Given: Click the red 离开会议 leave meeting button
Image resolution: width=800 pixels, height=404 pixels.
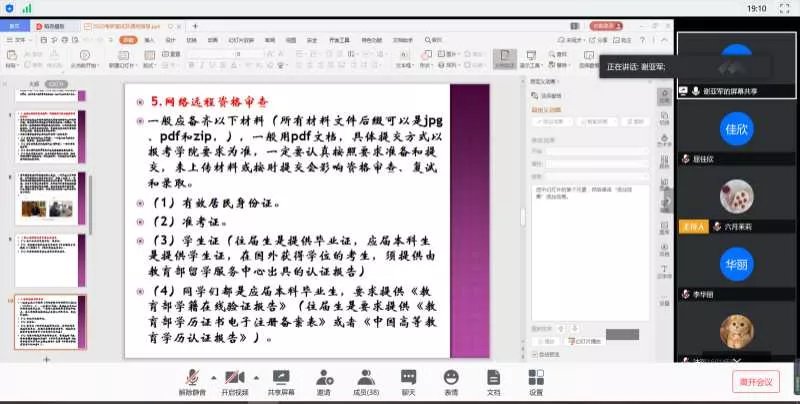Looking at the screenshot, I should (757, 382).
